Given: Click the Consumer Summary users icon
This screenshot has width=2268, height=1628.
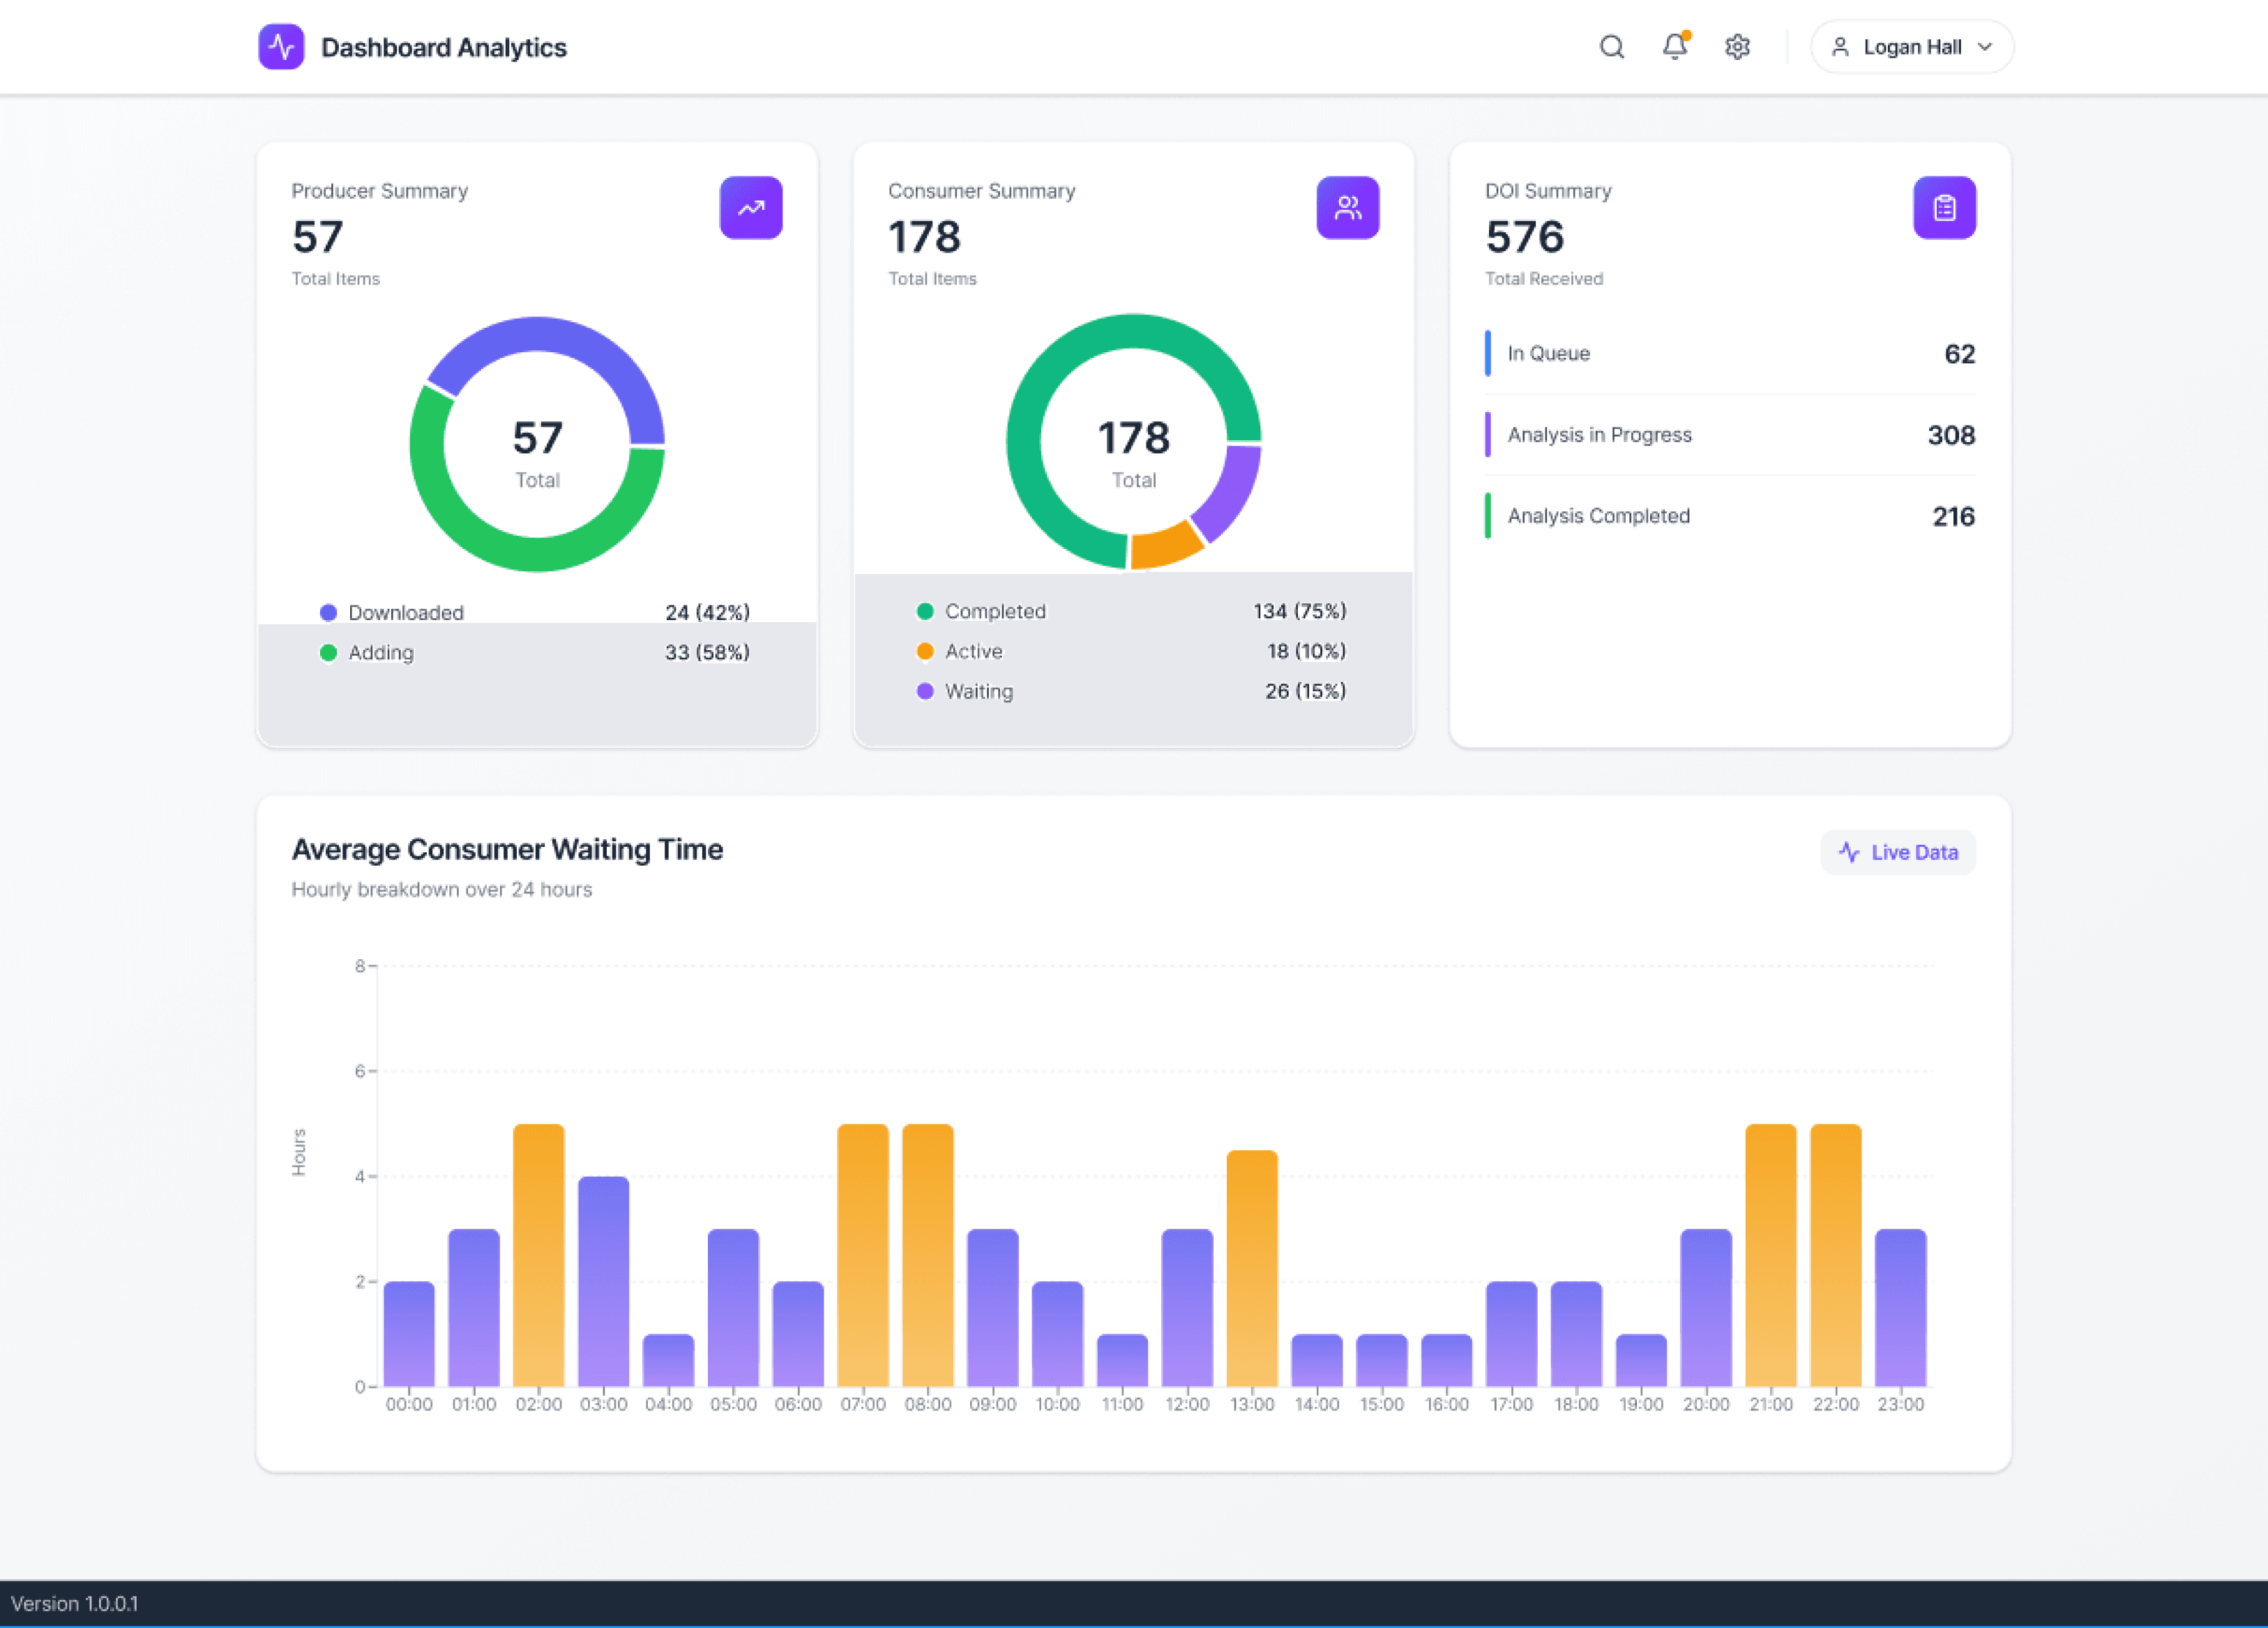Looking at the screenshot, I should coord(1347,208).
